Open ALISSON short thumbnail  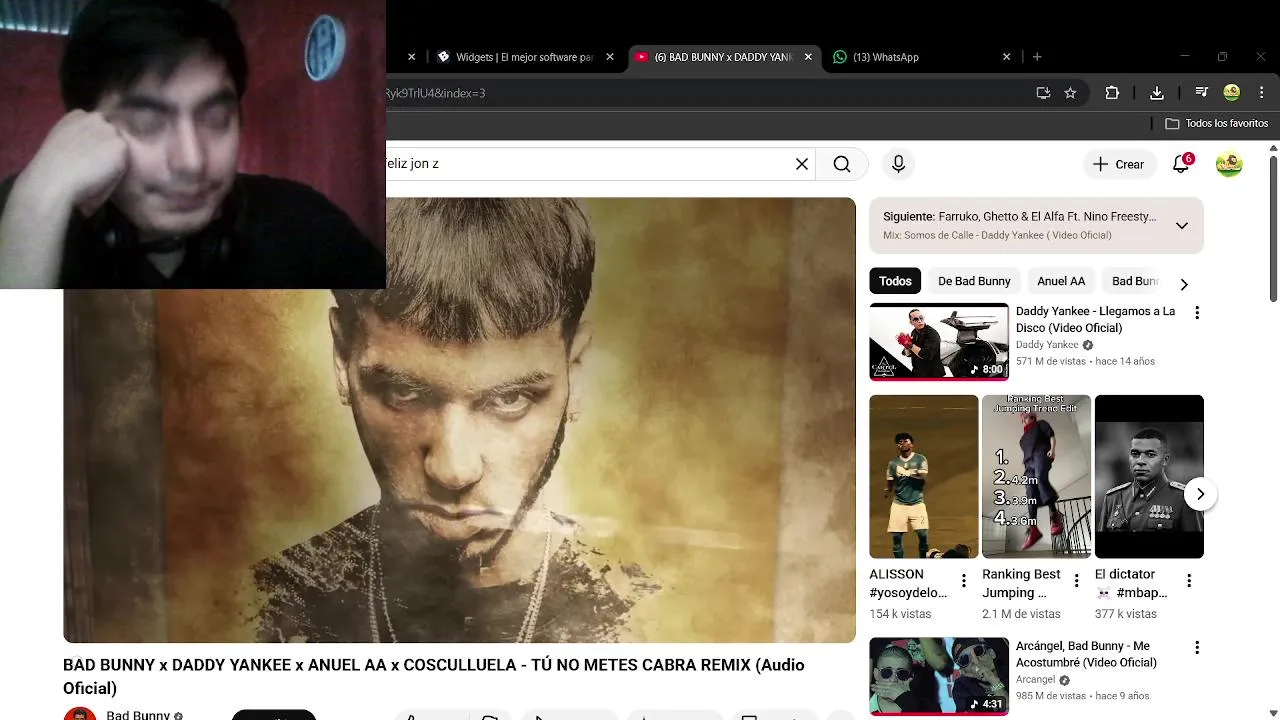point(924,476)
